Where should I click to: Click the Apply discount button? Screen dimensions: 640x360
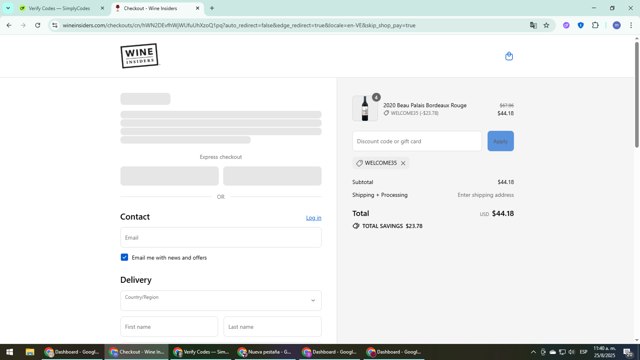pos(500,141)
